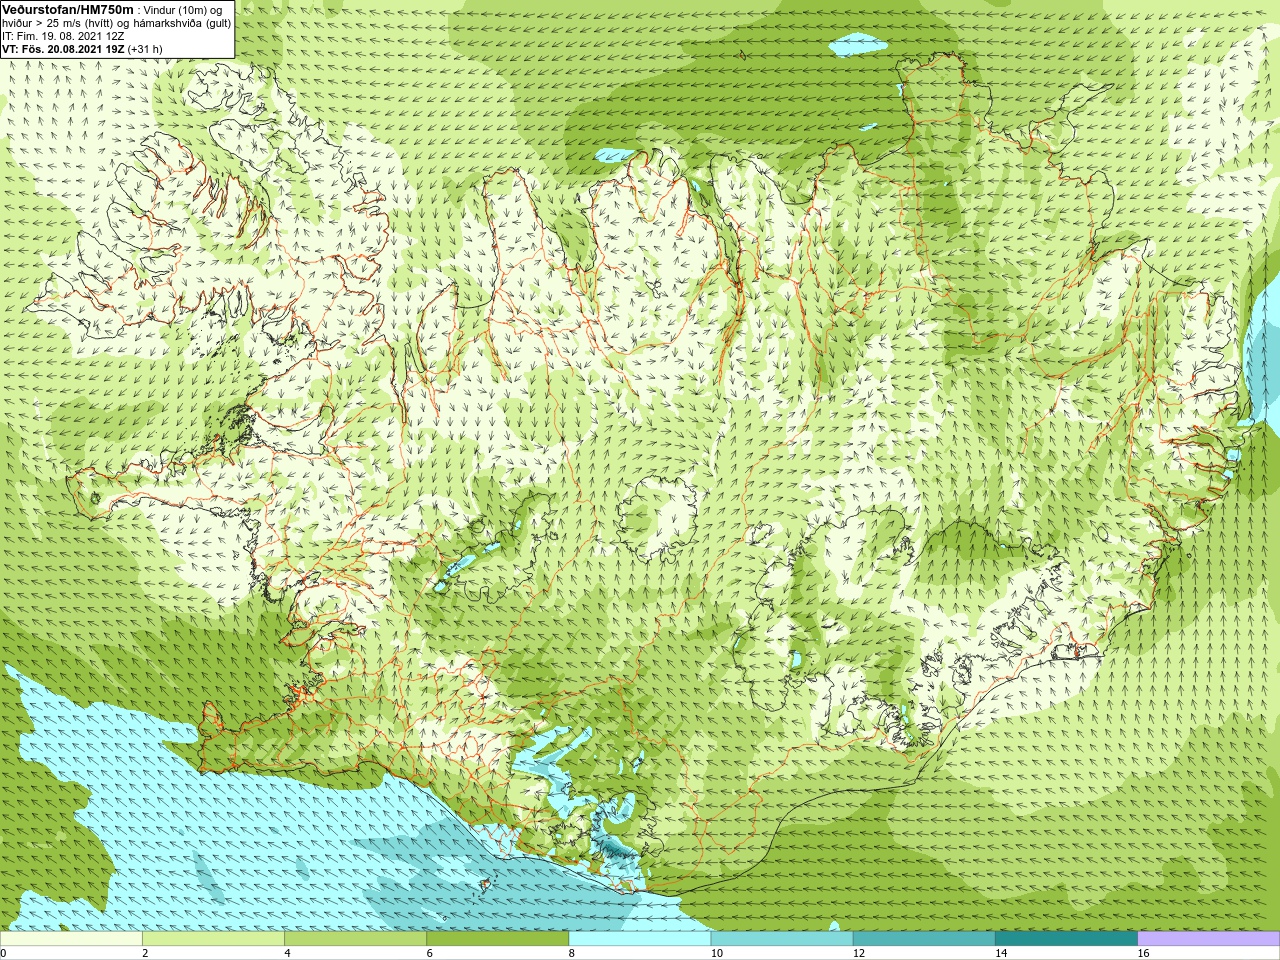The width and height of the screenshot is (1280, 960).
Task: Select the light green 2–4 scale swatch
Action: tap(213, 939)
